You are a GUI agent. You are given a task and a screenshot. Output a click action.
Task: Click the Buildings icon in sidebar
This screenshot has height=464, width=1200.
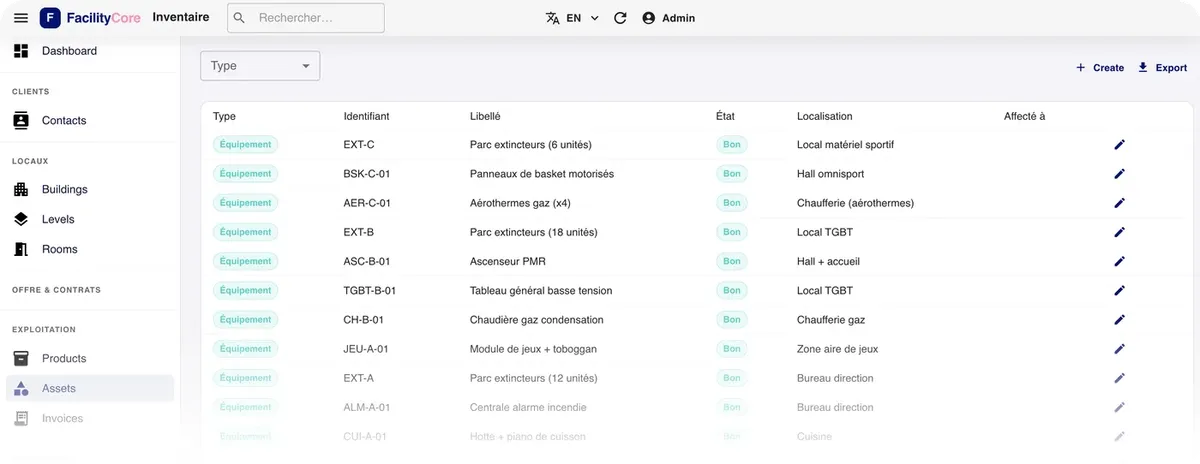coord(21,189)
